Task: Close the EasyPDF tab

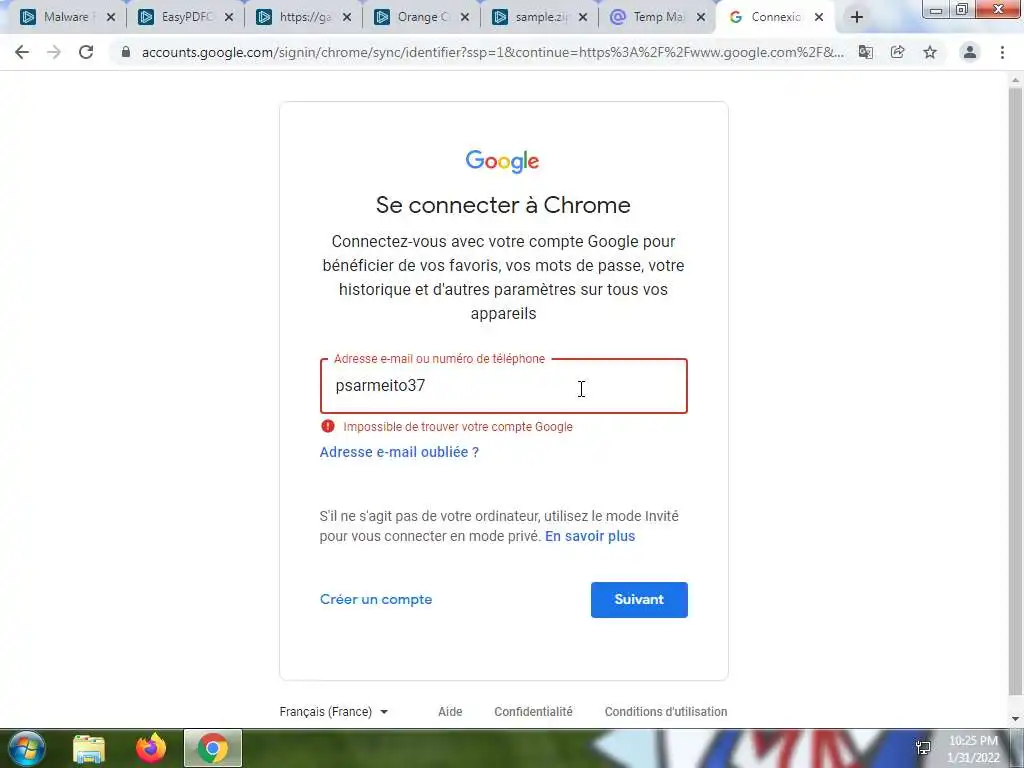Action: 229,18
